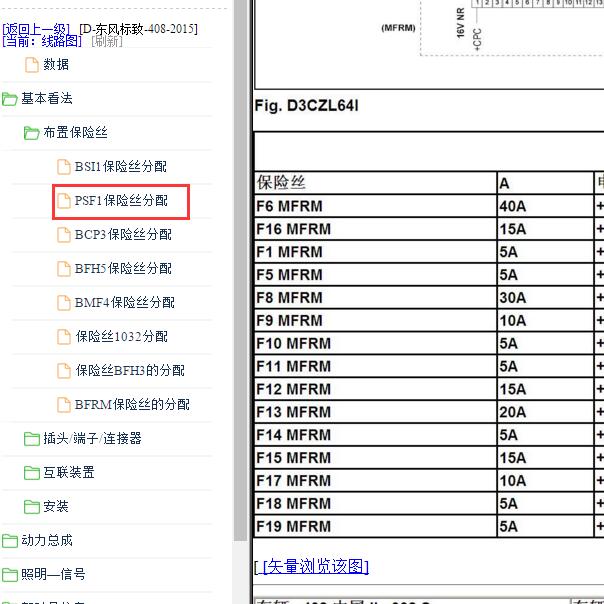The width and height of the screenshot is (604, 604).
Task: Click the left panel vertical scrollbar
Action: pos(240,270)
